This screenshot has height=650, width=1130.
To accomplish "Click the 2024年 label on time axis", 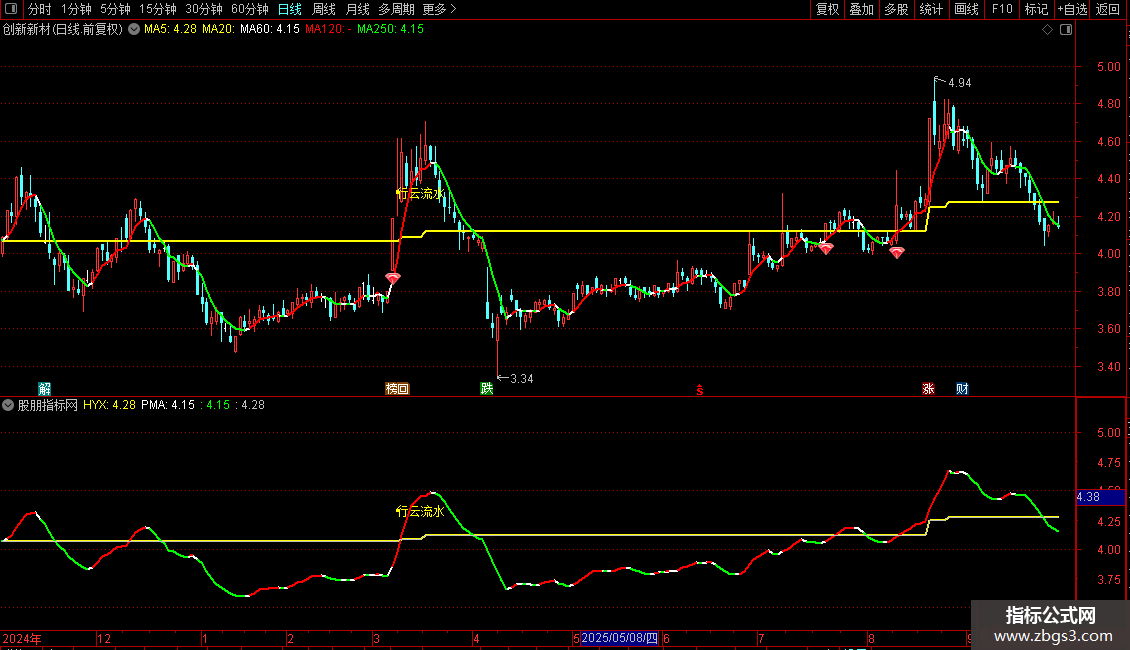I will coord(22,638).
